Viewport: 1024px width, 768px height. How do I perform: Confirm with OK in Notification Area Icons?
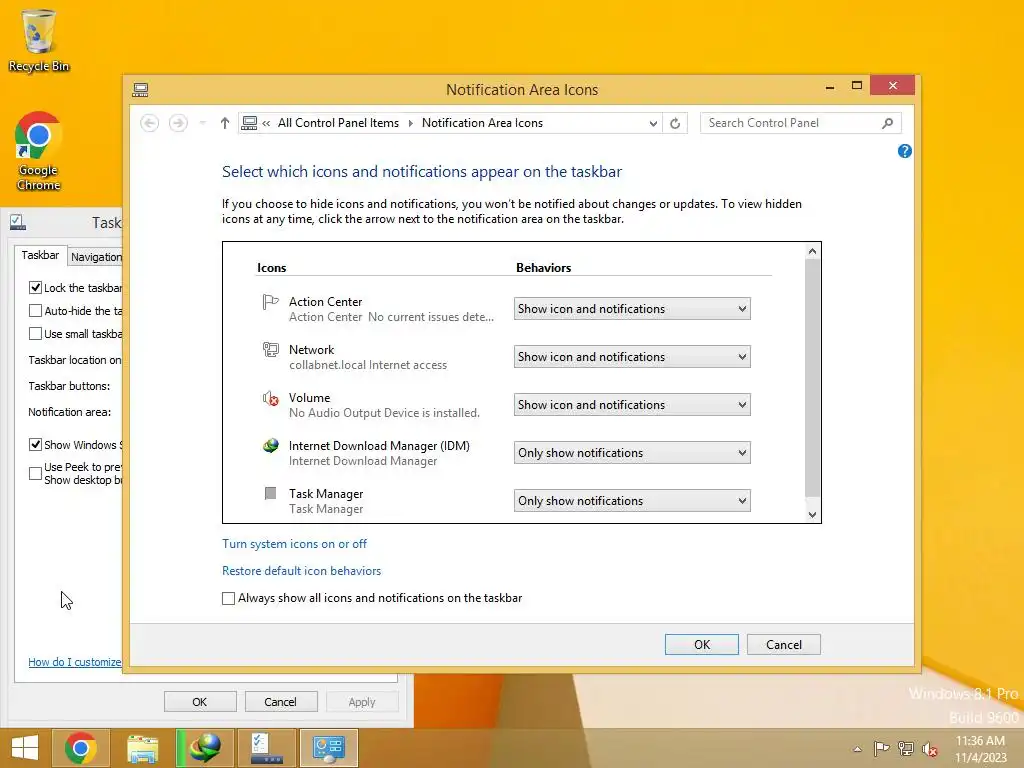[x=702, y=645]
